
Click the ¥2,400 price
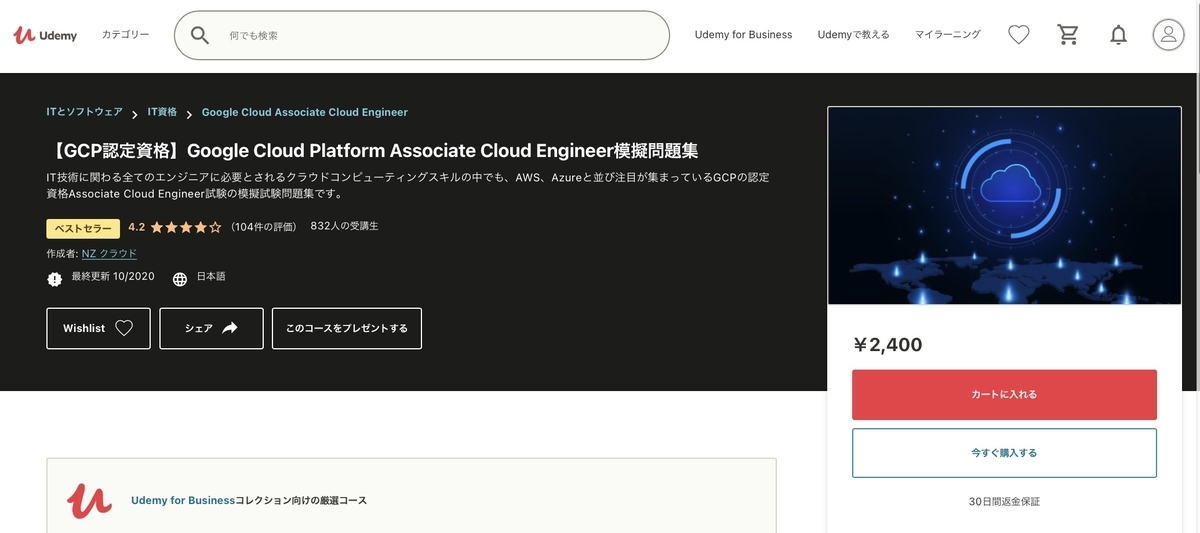(x=888, y=345)
